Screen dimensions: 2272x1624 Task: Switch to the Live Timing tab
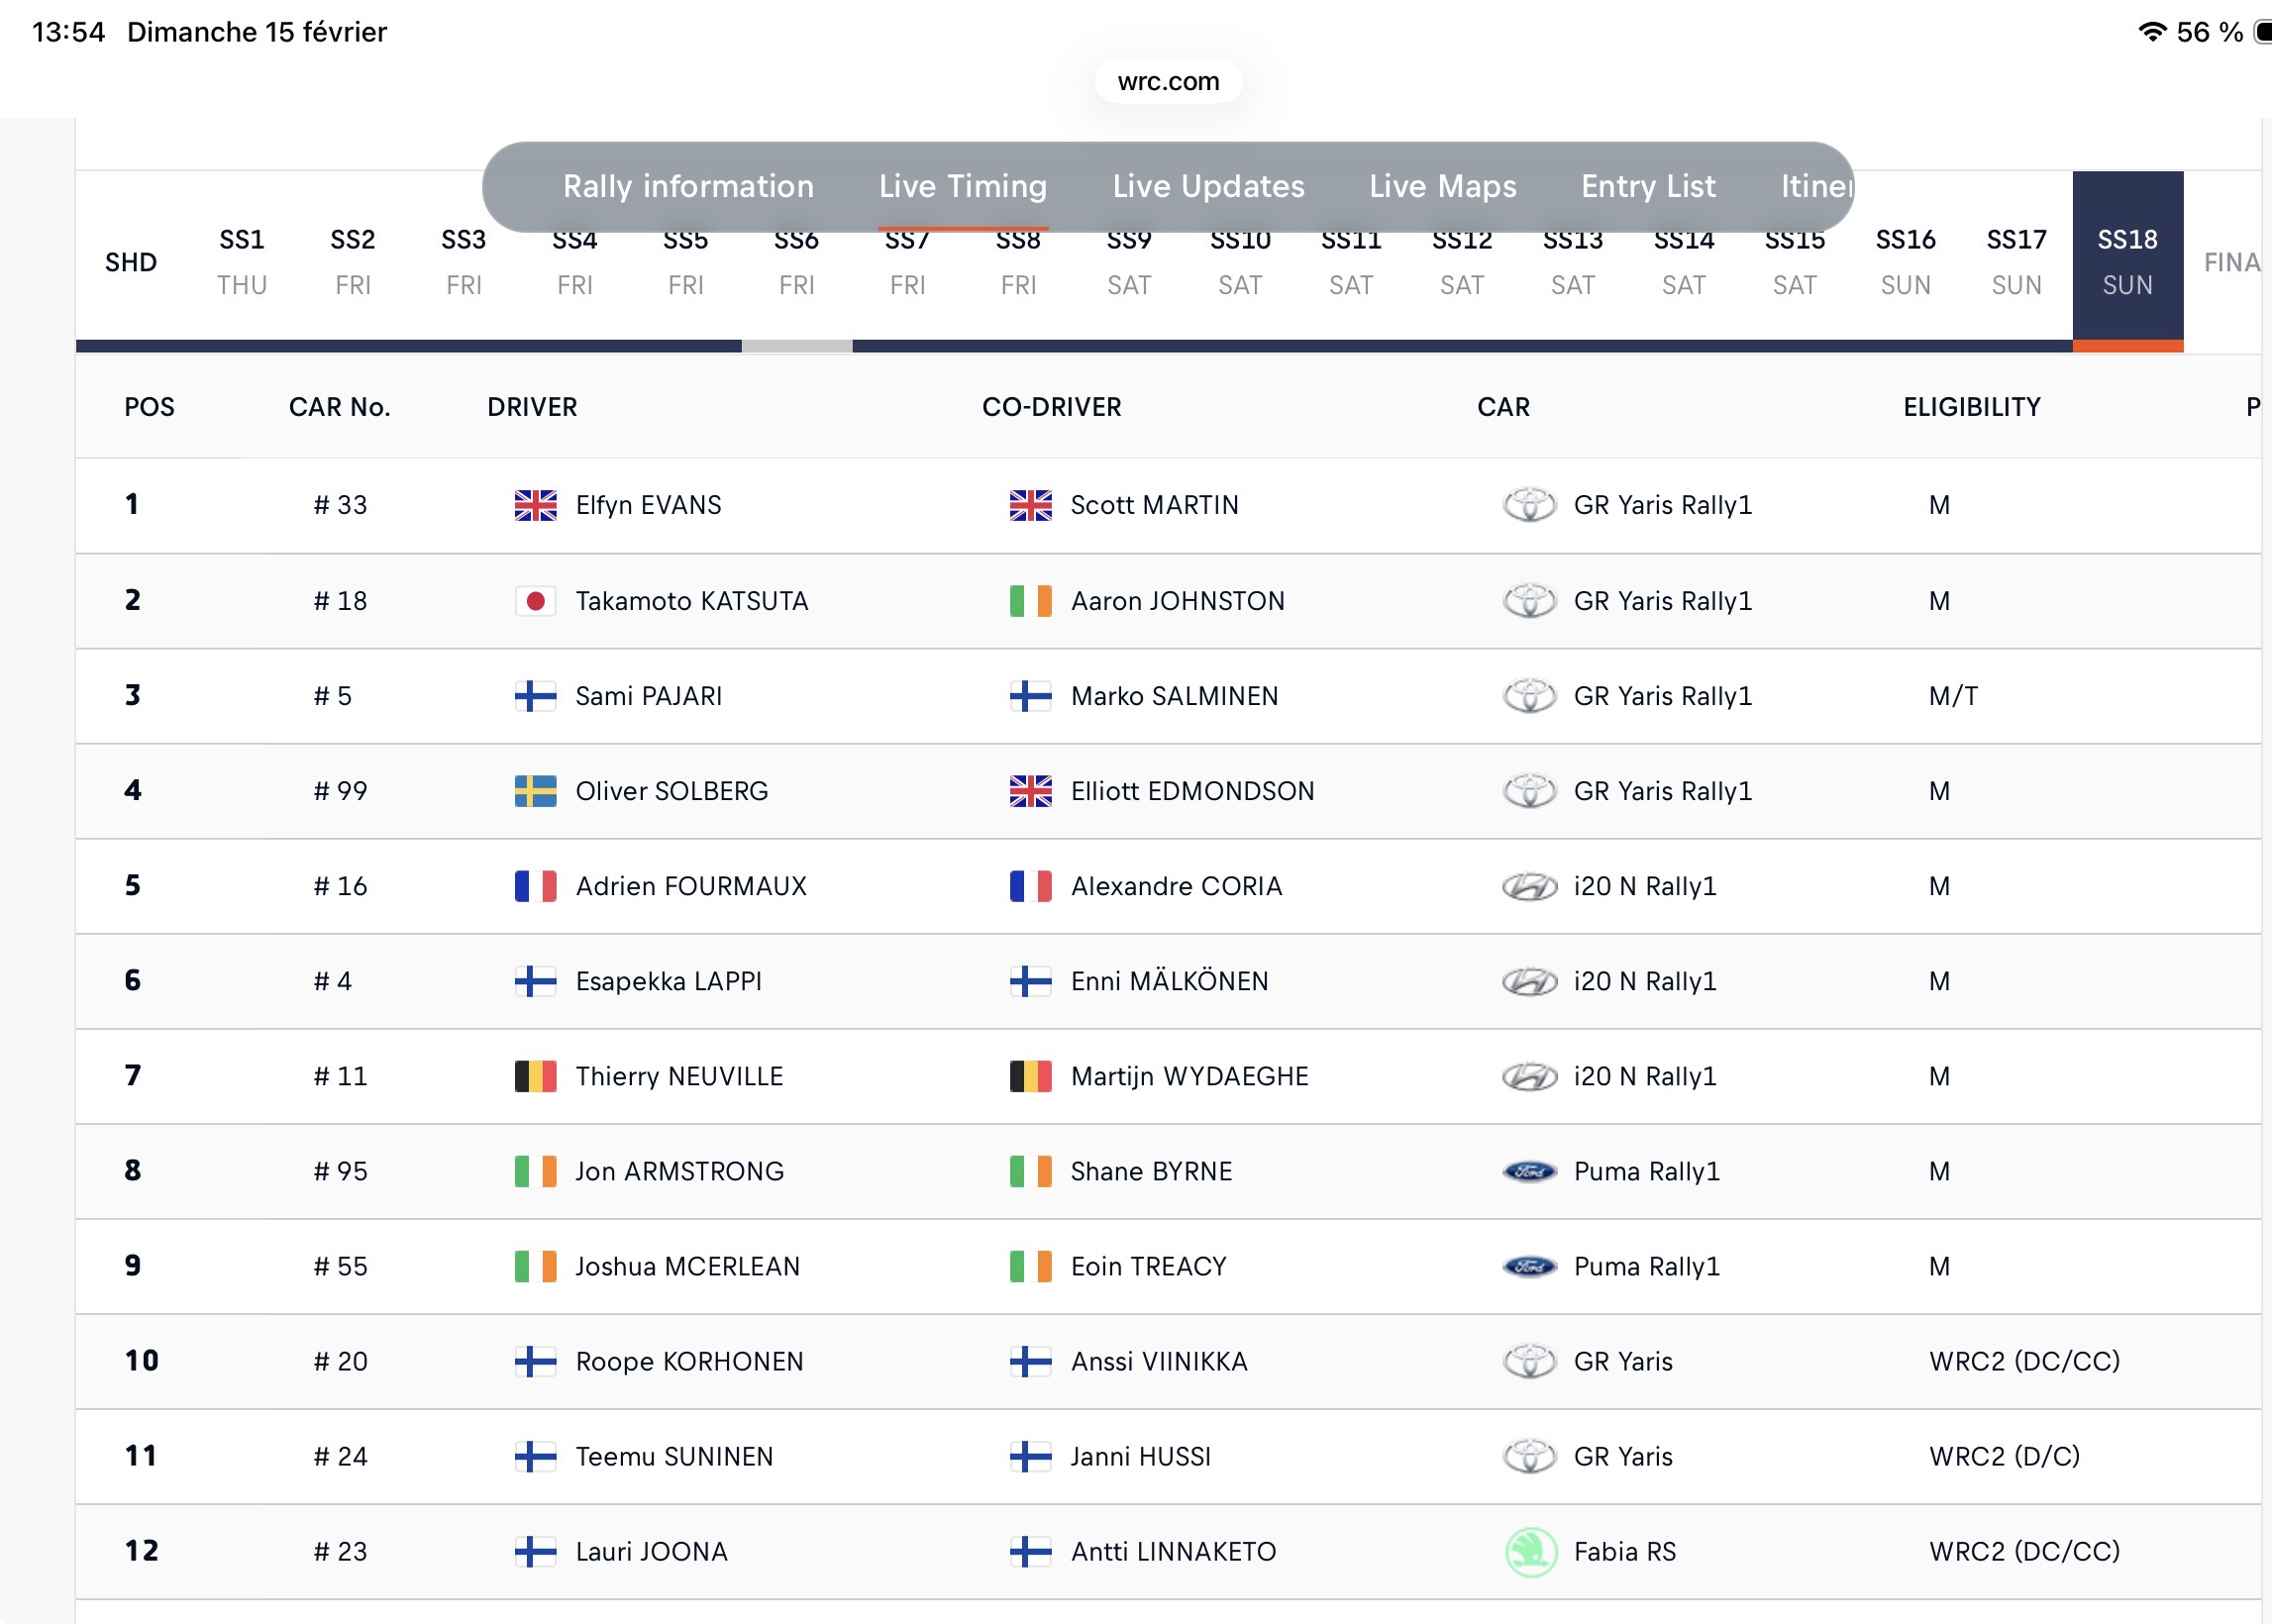coord(962,187)
